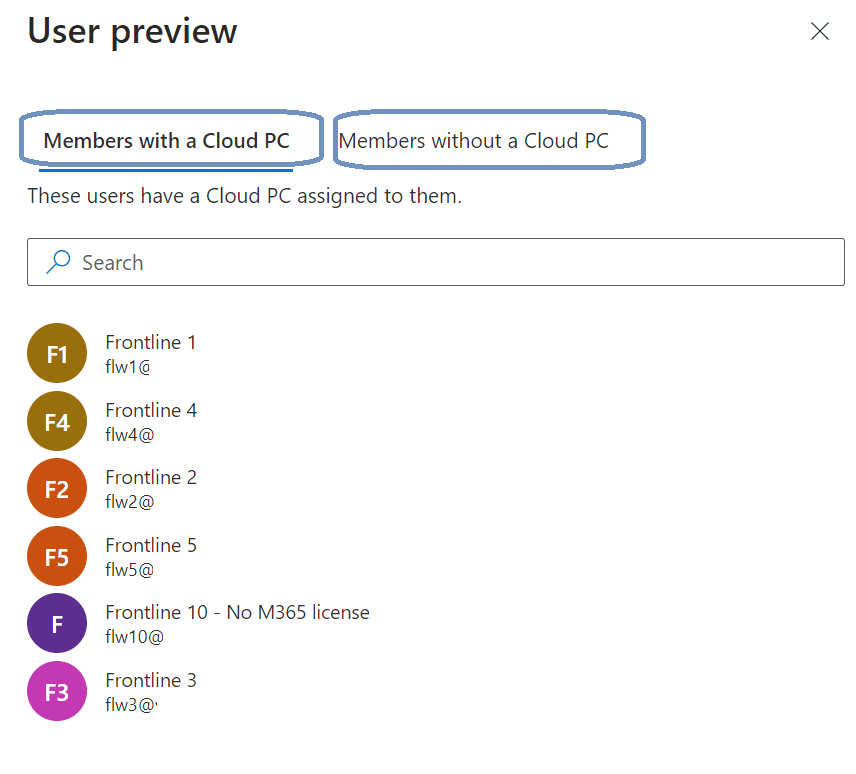Click the flw10@ email address
856x774 pixels.
point(133,636)
